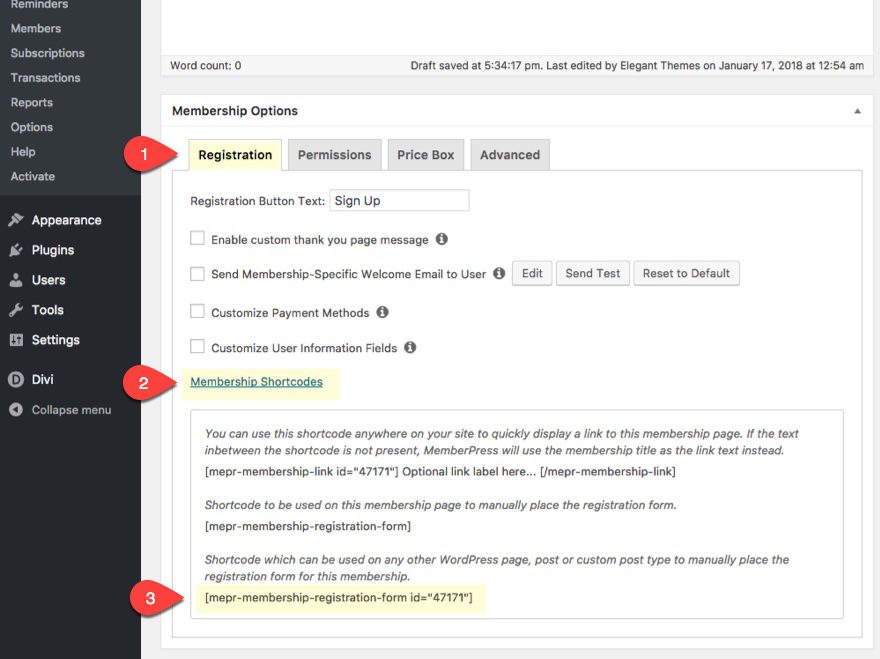Collapse the Membership Options panel arrow
This screenshot has height=659, width=880.
pos(858,111)
